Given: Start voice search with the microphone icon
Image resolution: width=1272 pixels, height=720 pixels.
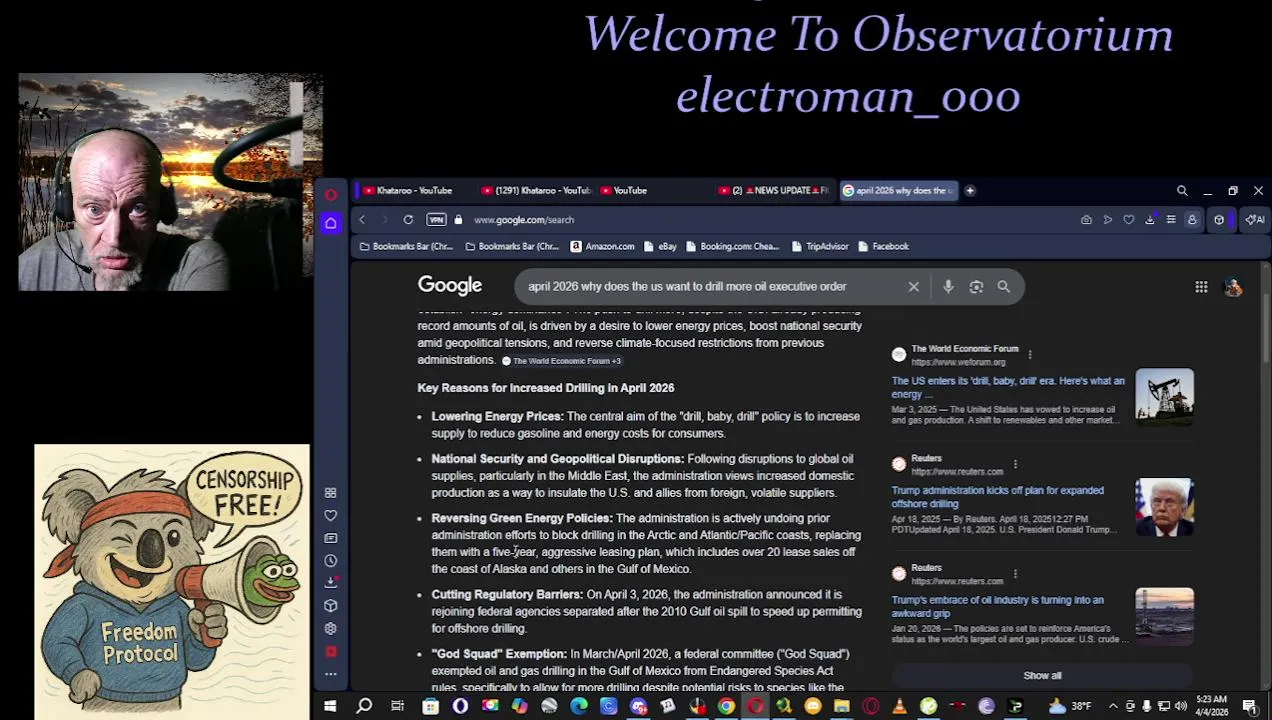Looking at the screenshot, I should [x=948, y=287].
